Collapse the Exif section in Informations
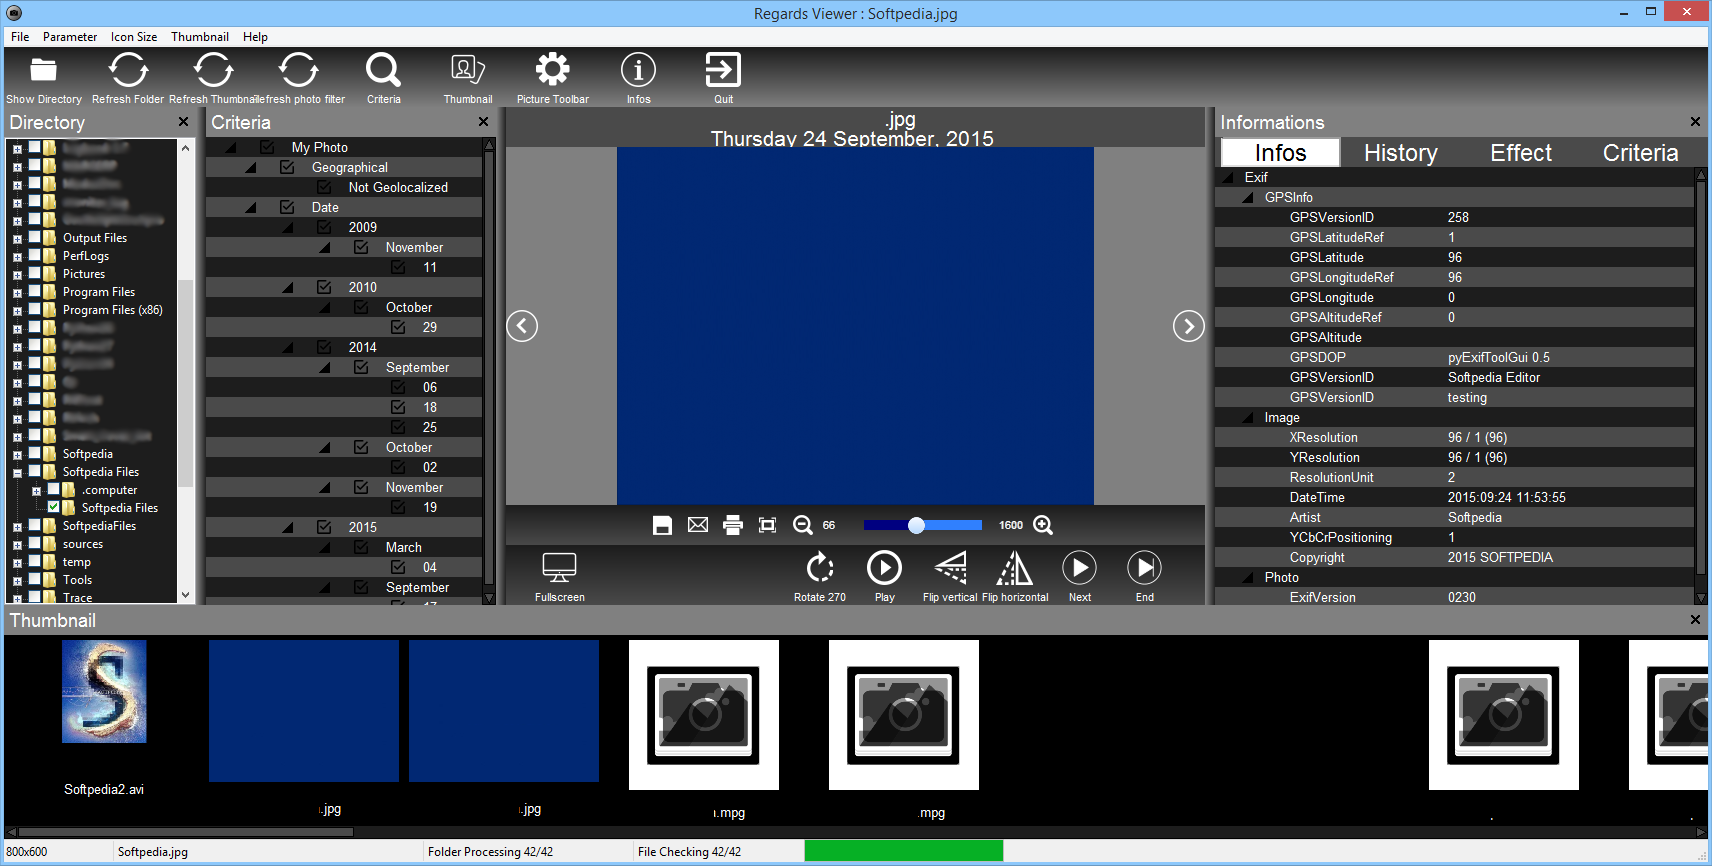This screenshot has width=1712, height=866. click(x=1228, y=177)
